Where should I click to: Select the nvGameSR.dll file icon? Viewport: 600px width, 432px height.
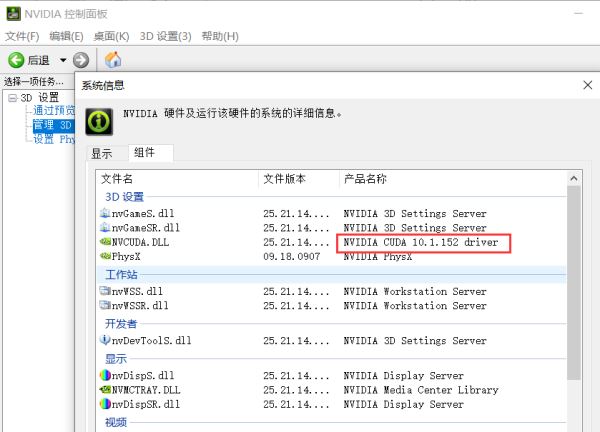pyautogui.click(x=105, y=227)
